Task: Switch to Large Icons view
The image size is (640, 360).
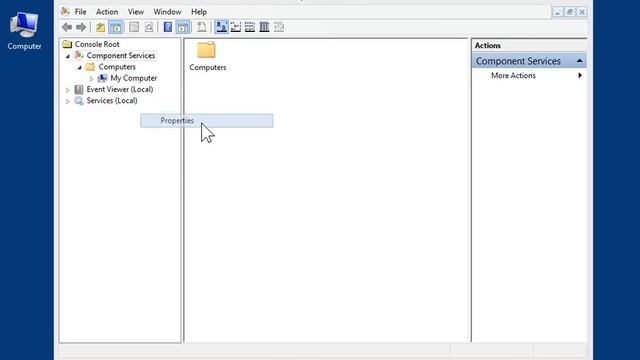Action: coord(221,27)
